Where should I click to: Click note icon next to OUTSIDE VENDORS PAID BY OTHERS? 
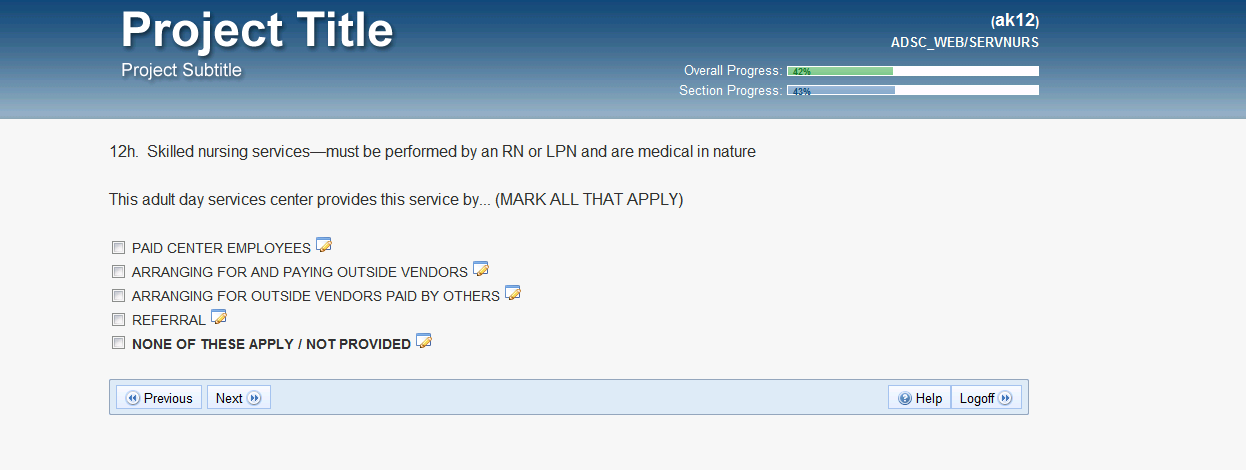click(512, 294)
